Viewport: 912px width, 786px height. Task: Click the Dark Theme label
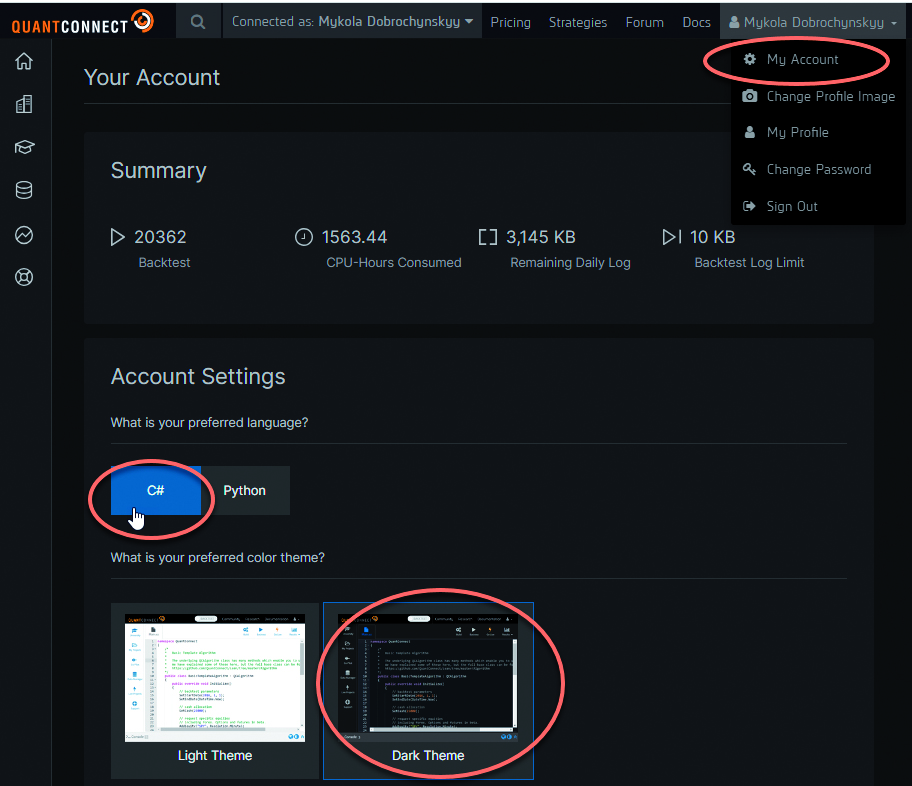[x=428, y=755]
